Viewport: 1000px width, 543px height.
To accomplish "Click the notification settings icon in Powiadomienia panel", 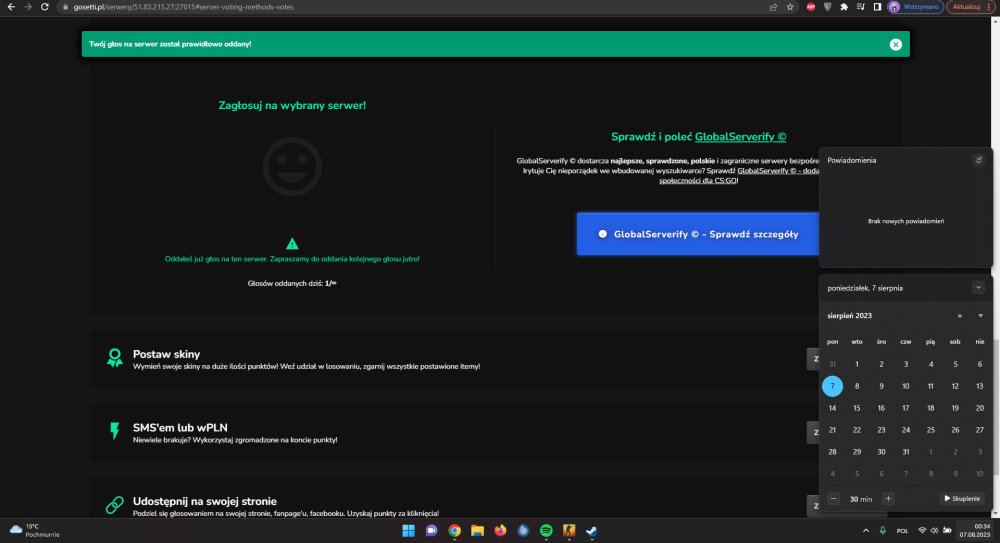I will (x=978, y=160).
